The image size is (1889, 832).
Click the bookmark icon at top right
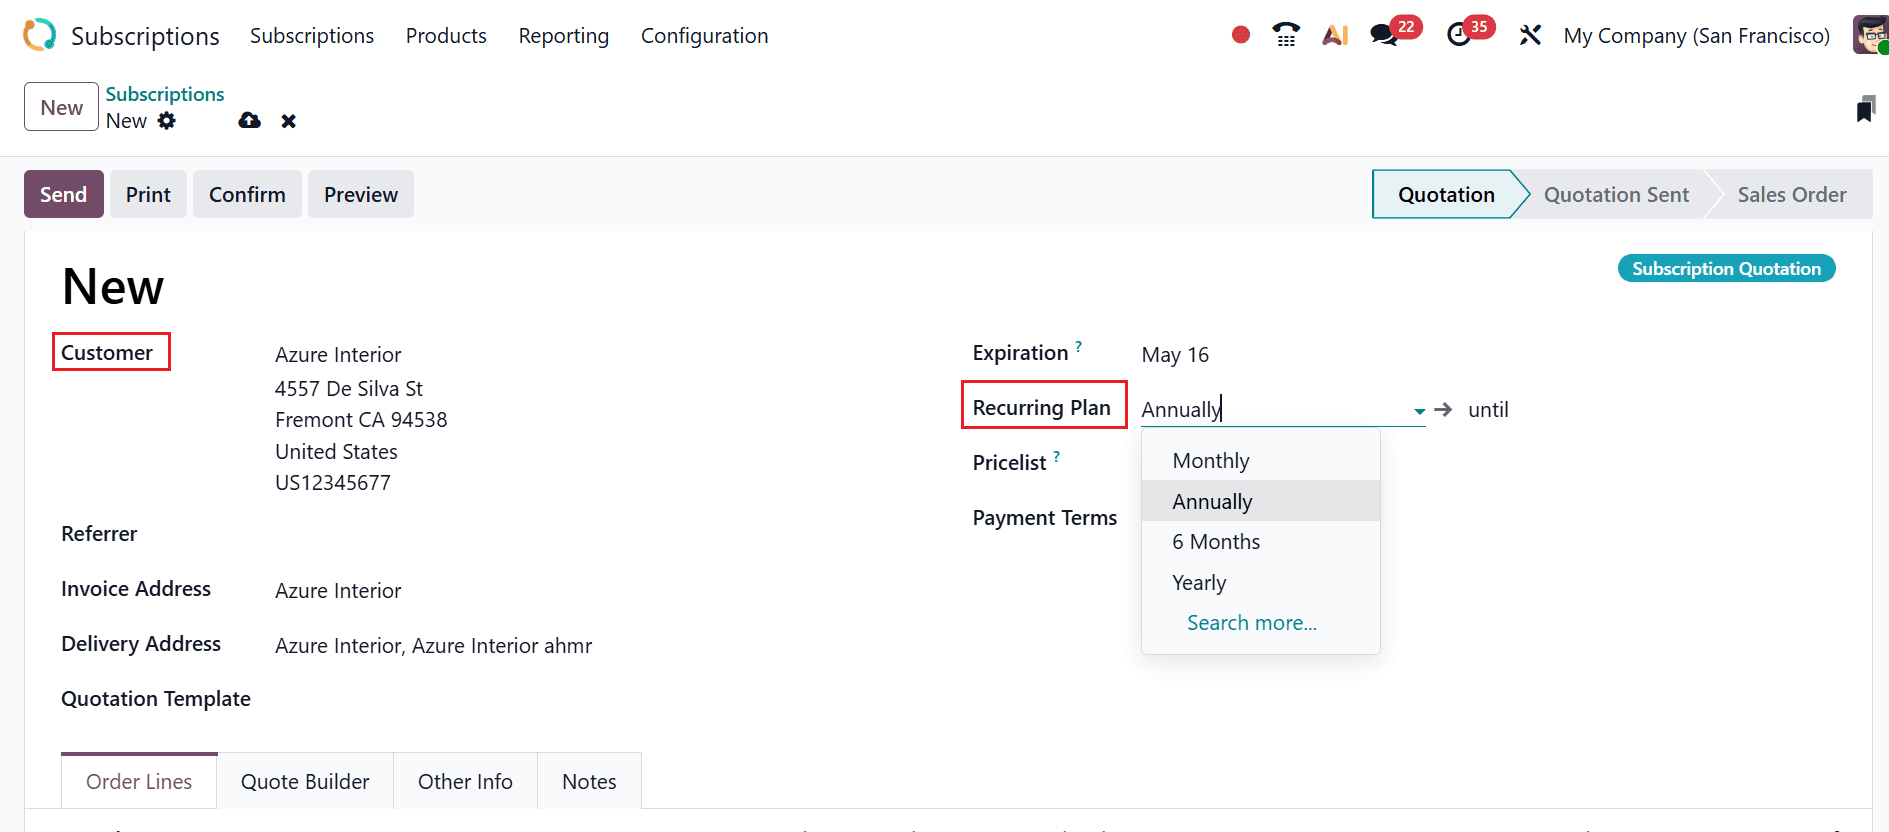tap(1865, 109)
